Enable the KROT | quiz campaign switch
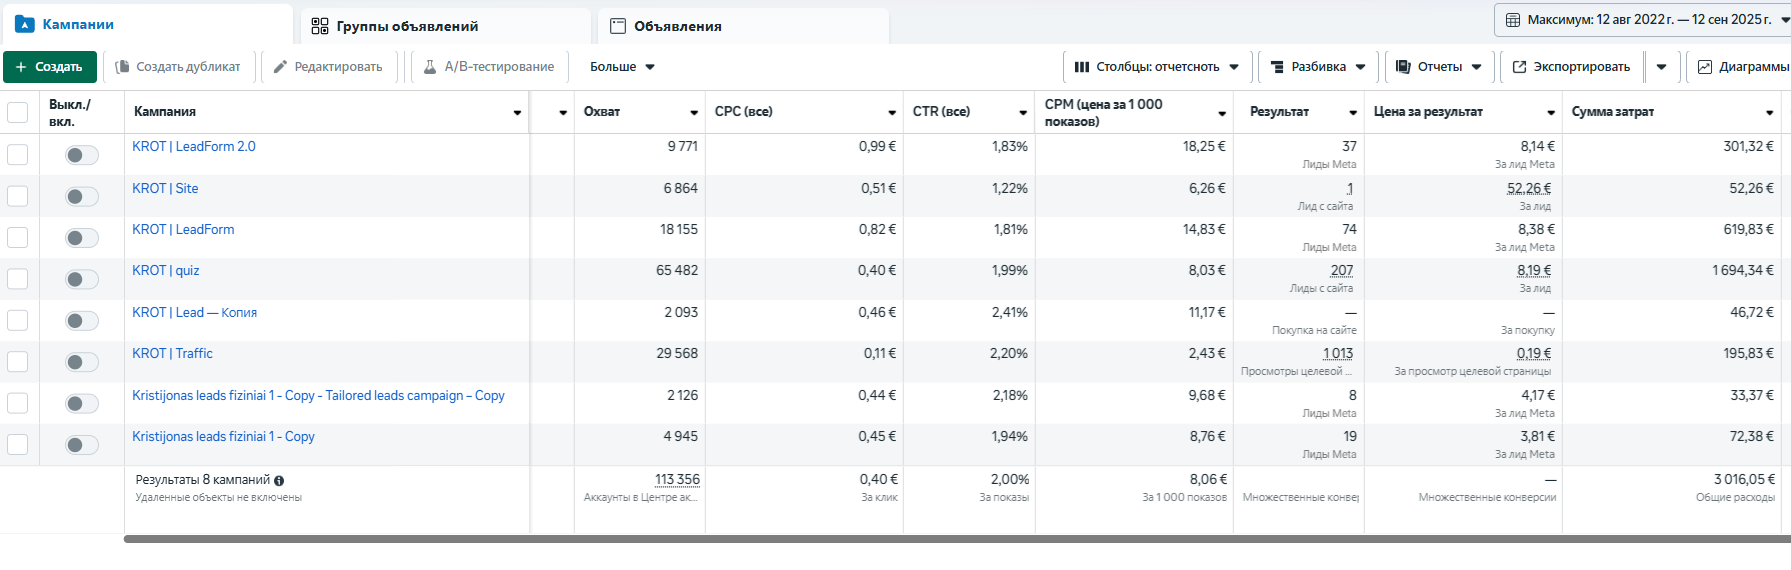1791x570 pixels. 81,279
